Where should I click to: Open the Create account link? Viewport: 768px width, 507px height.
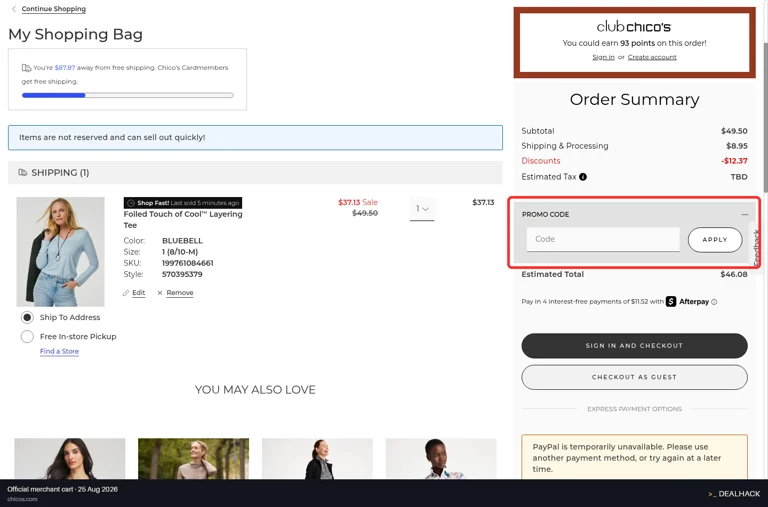point(652,57)
